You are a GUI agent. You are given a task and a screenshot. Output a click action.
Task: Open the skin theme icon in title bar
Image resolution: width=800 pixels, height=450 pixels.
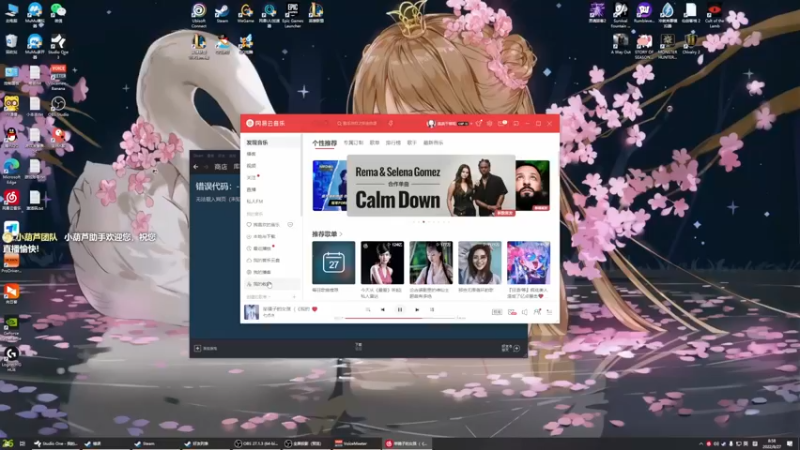pyautogui.click(x=479, y=123)
